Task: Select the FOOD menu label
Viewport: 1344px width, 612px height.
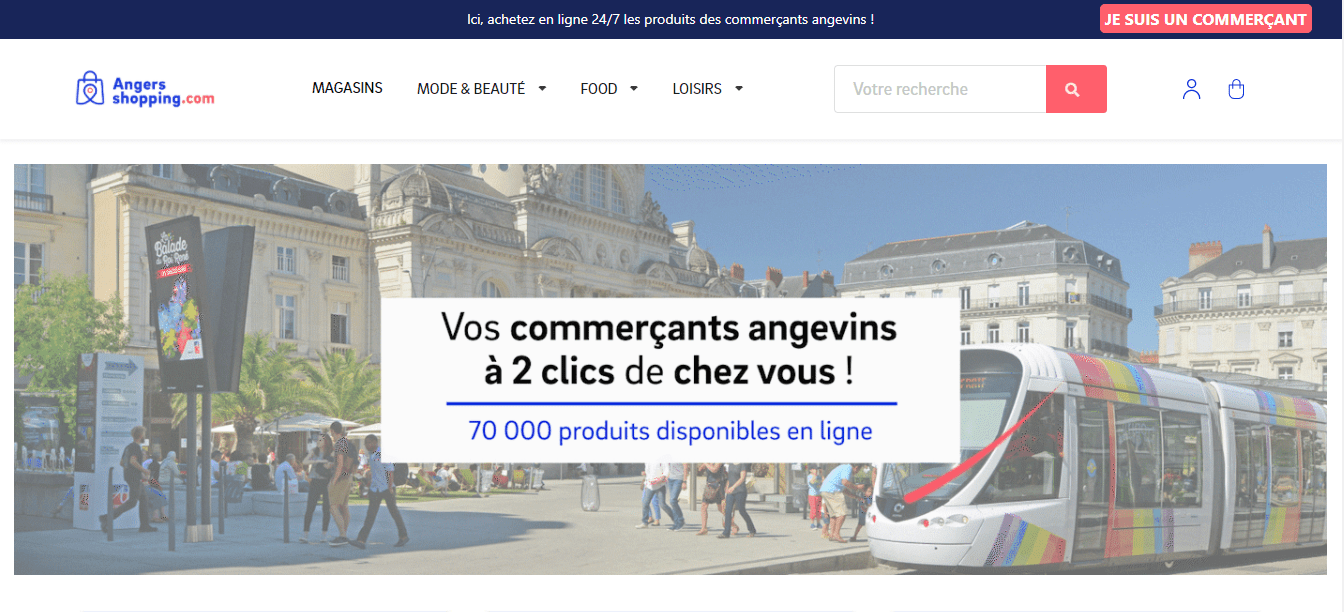Action: coord(598,89)
